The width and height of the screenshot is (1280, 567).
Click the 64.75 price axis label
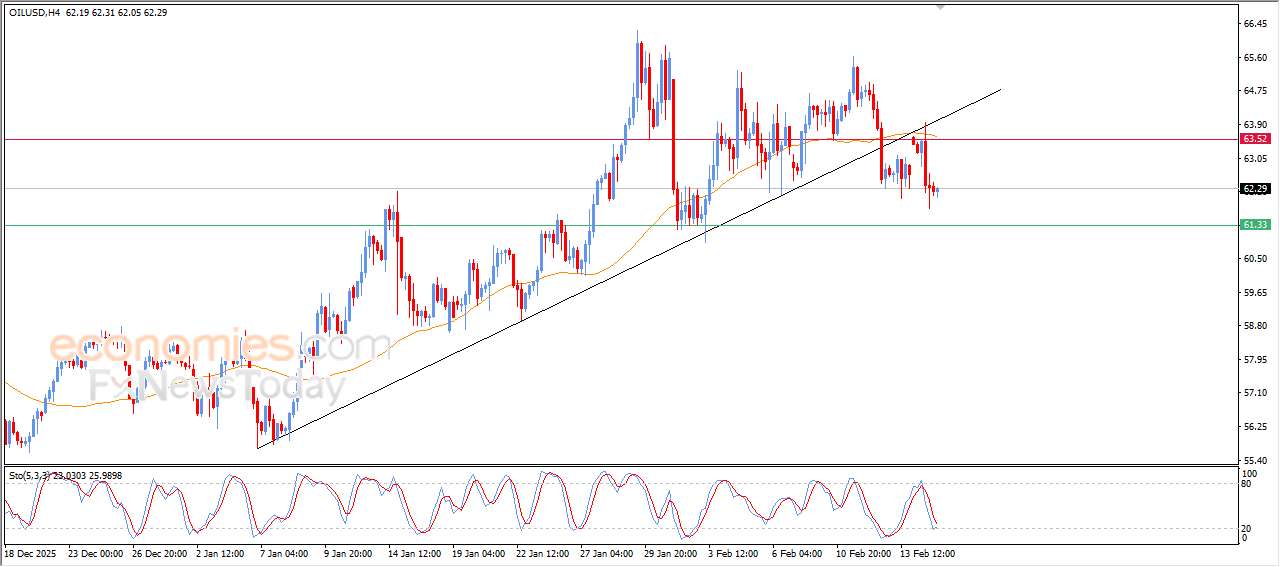[x=1254, y=91]
